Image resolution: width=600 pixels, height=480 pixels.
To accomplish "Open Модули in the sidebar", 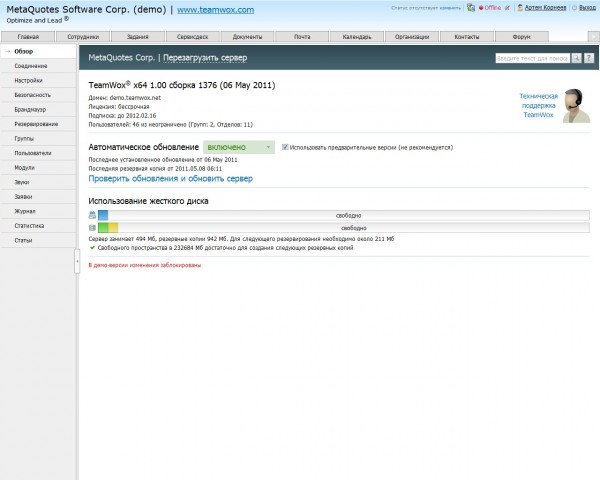I will pyautogui.click(x=38, y=168).
